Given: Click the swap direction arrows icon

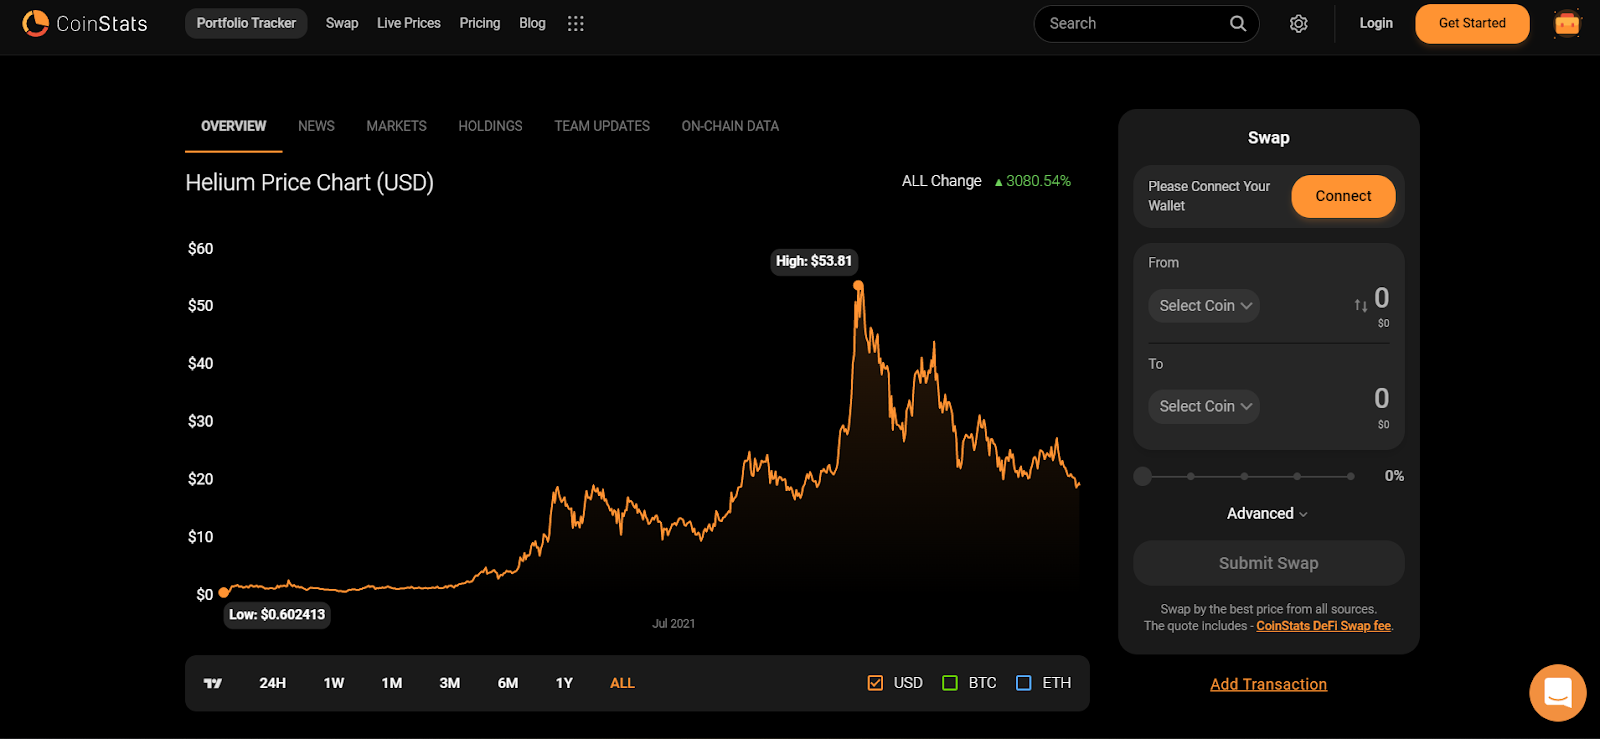Looking at the screenshot, I should click(1361, 306).
